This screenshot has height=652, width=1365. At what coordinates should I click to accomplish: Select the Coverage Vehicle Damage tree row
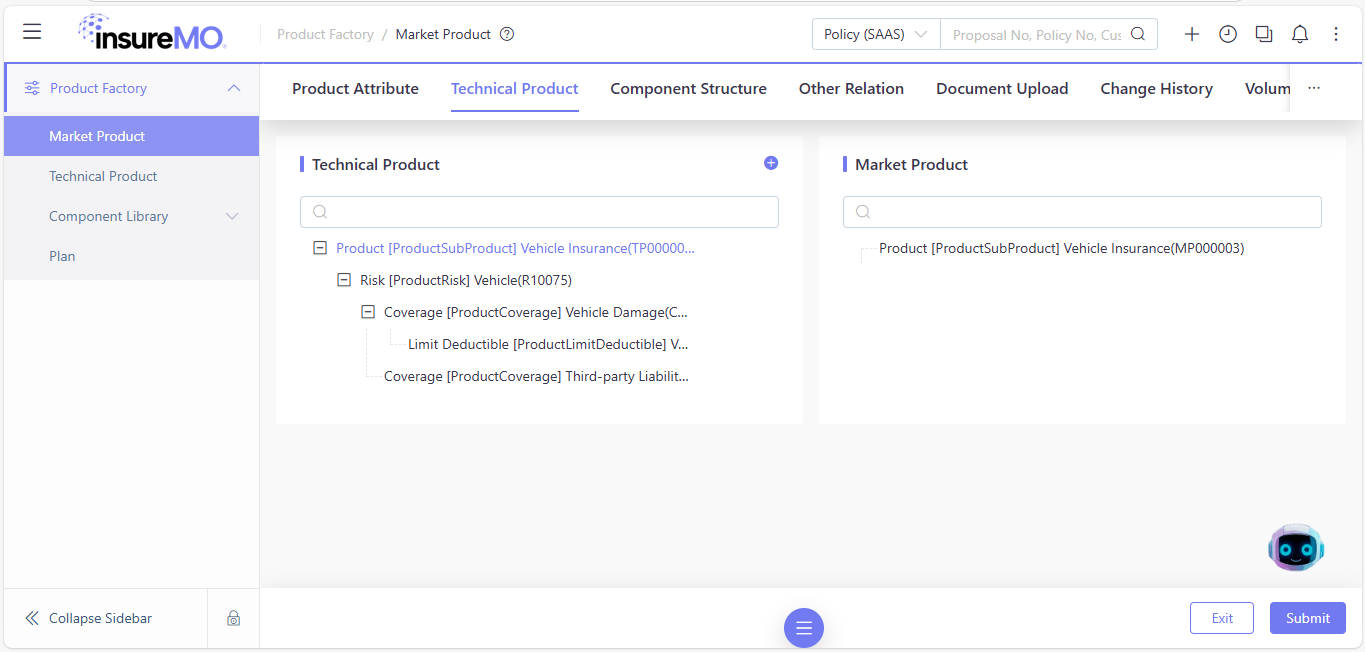pyautogui.click(x=536, y=312)
